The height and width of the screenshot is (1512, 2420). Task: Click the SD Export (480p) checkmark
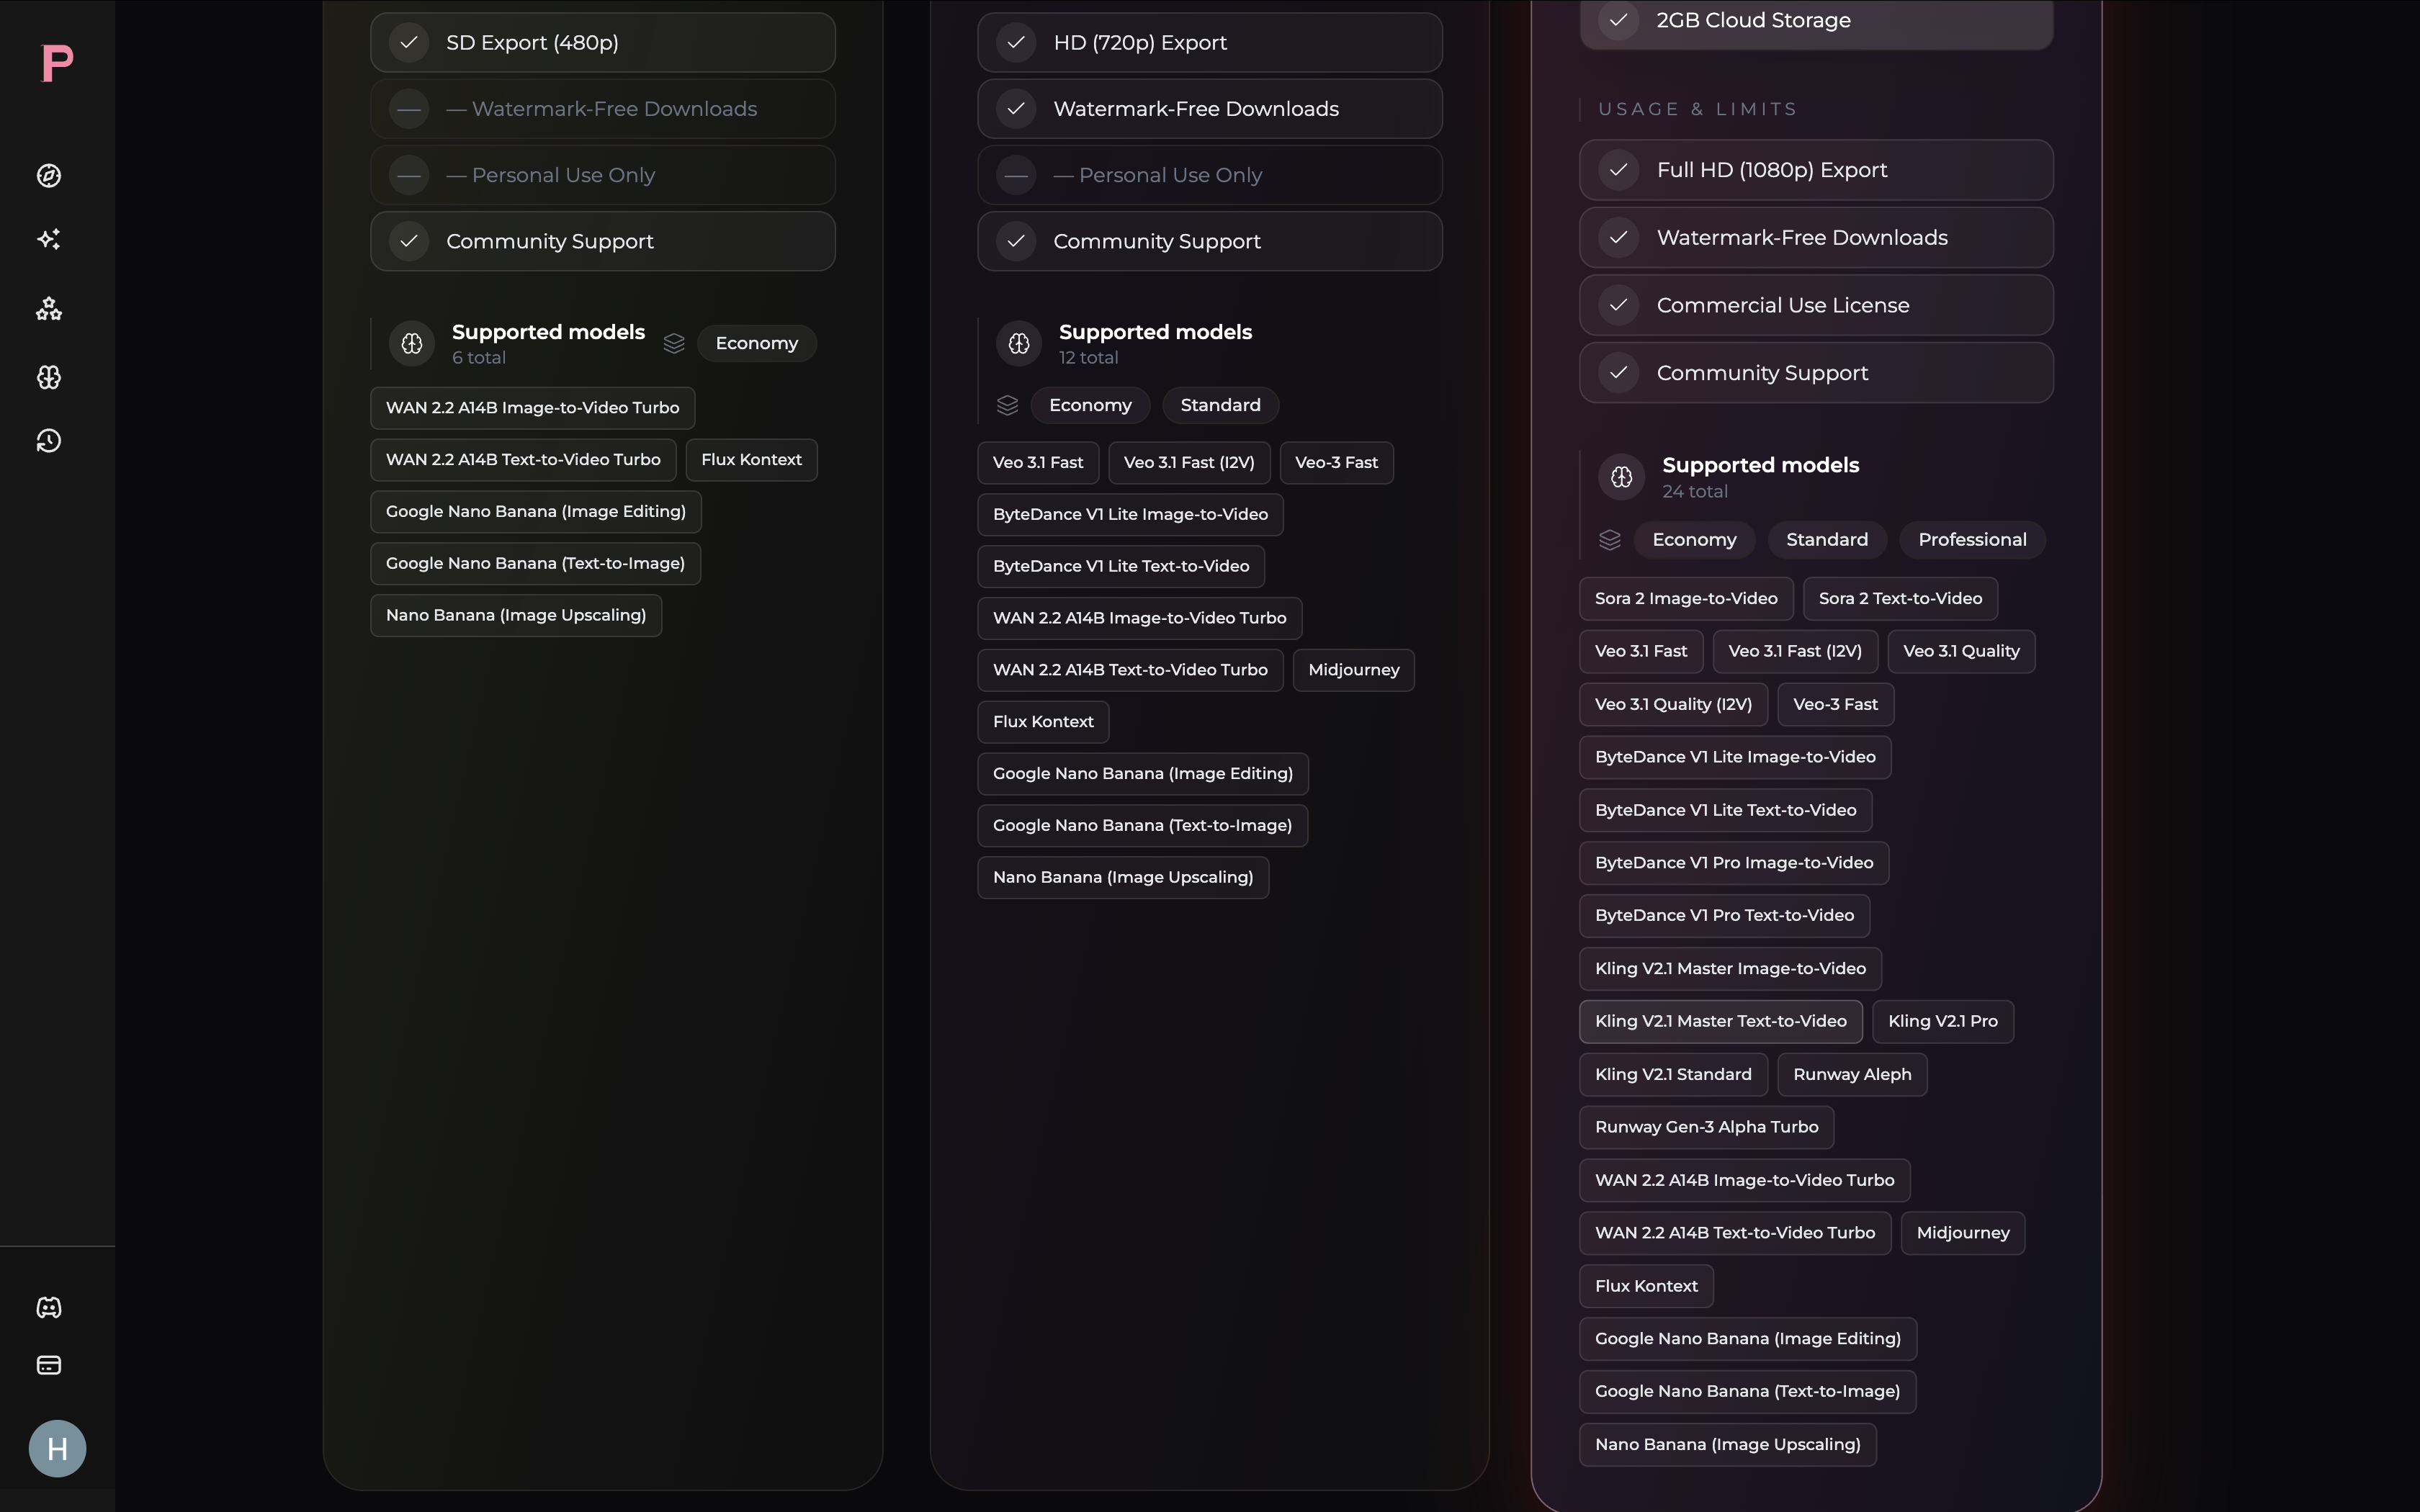click(x=409, y=43)
